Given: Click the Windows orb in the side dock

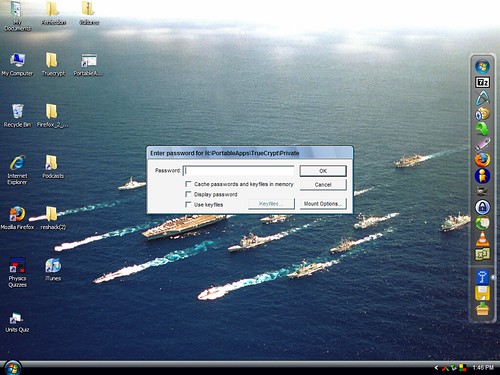Looking at the screenshot, I should 482,66.
